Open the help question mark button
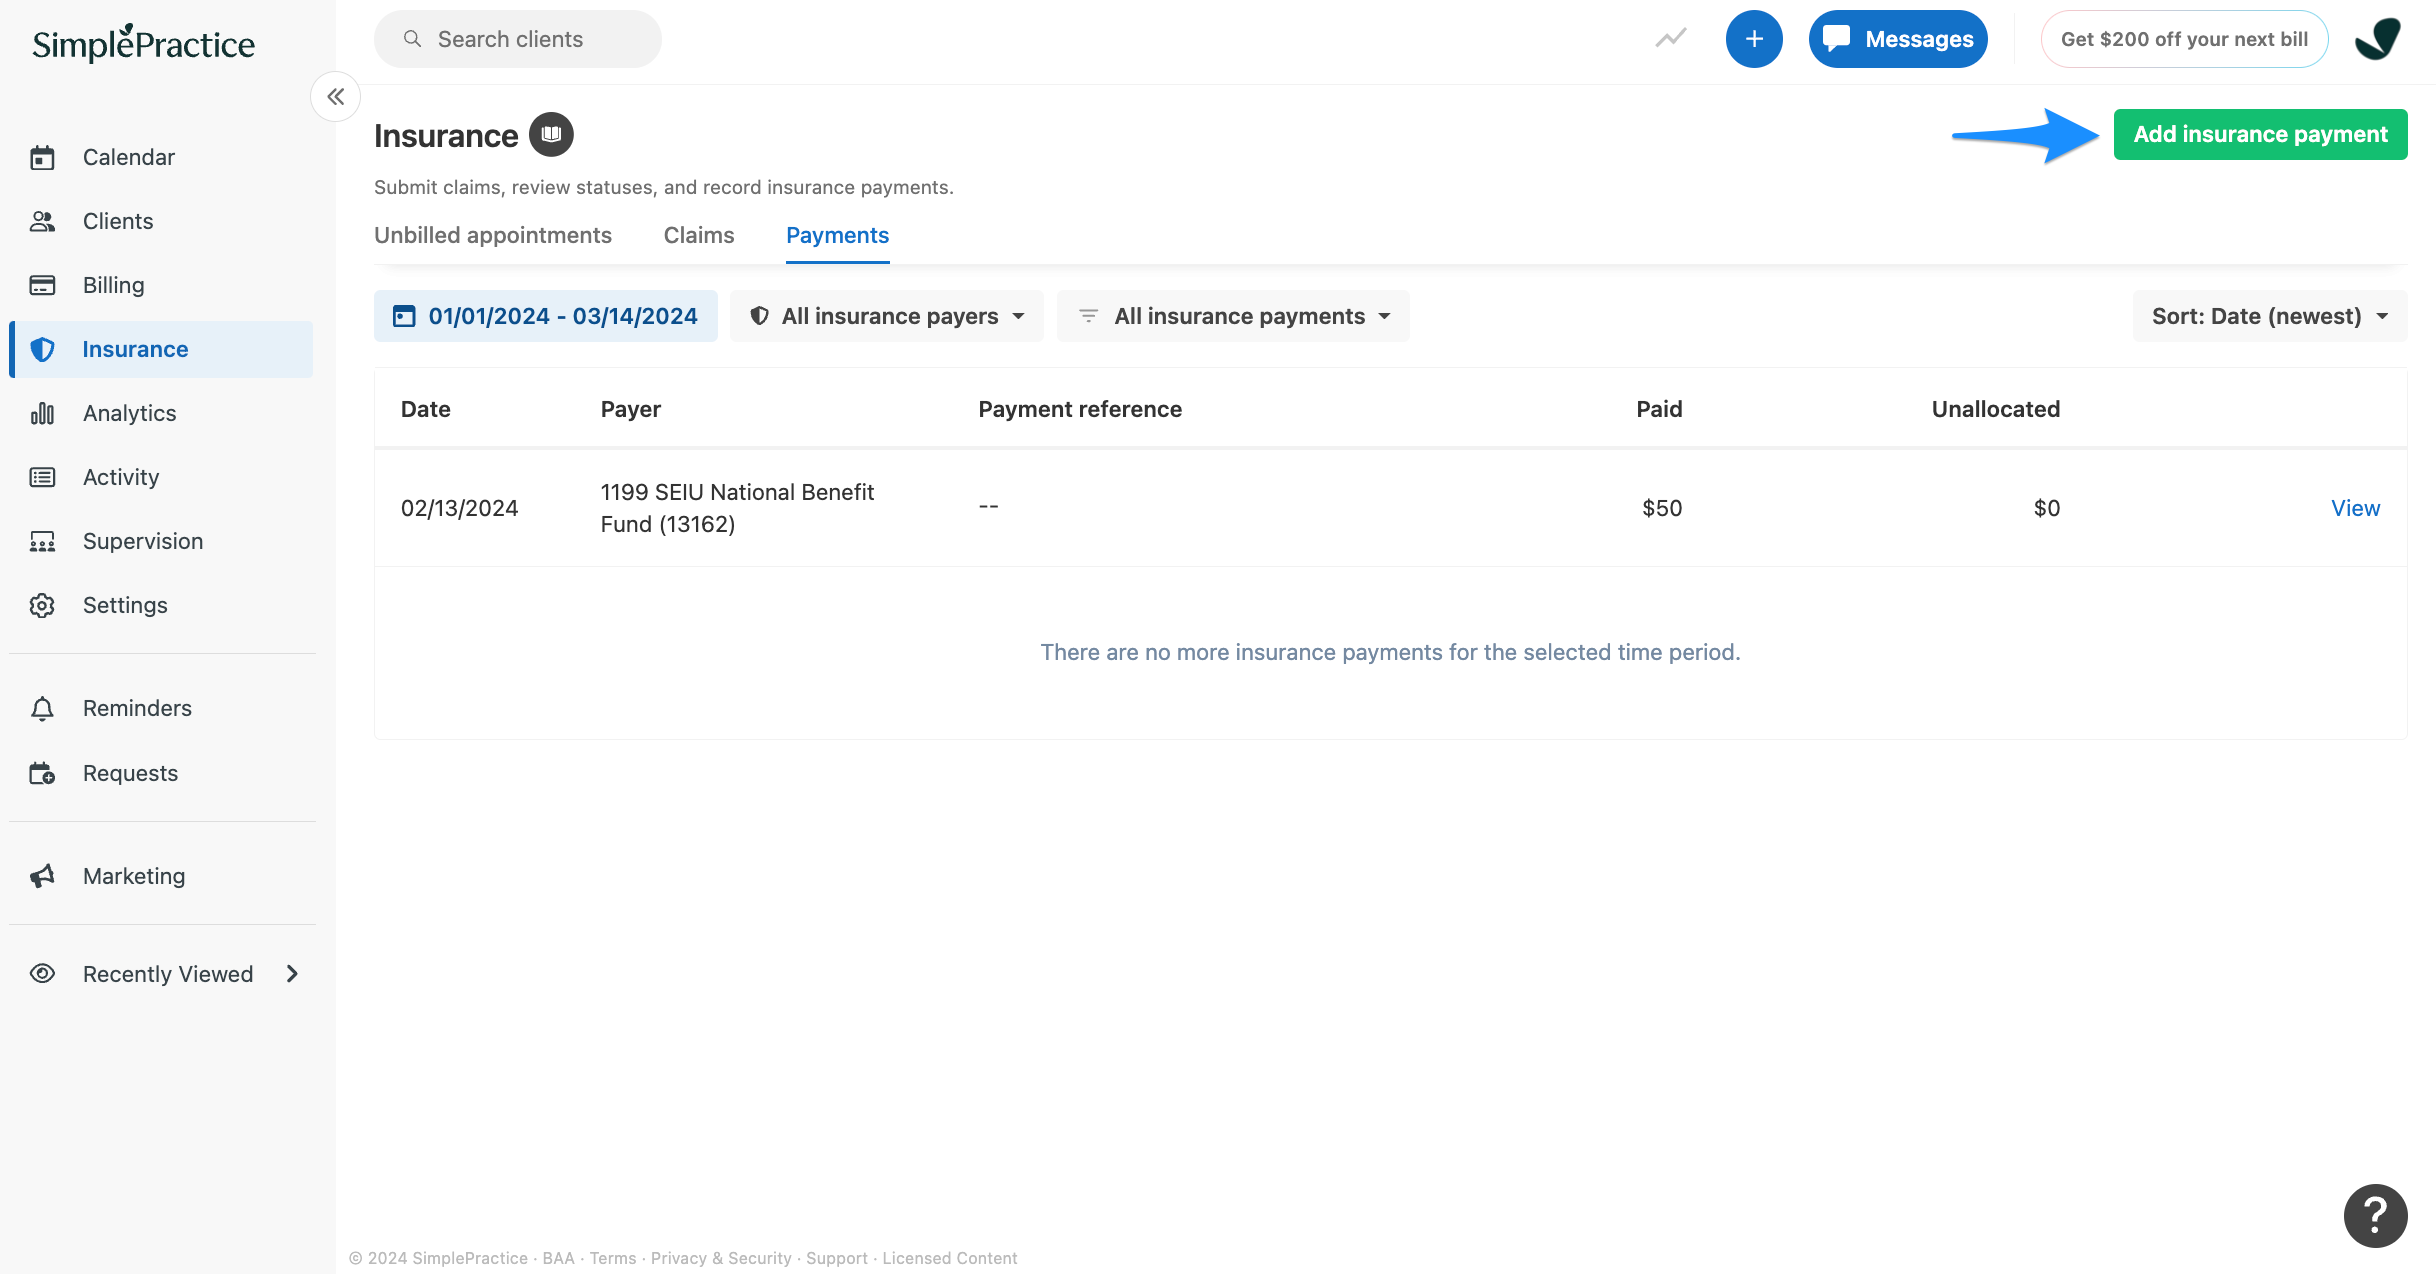 tap(2375, 1215)
